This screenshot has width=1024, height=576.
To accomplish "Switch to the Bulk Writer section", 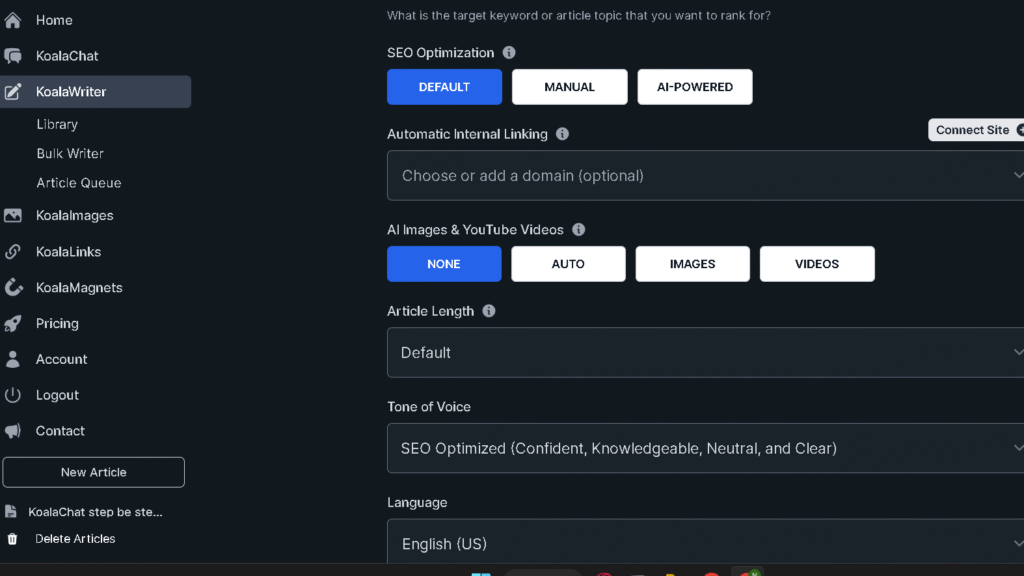I will (x=68, y=153).
